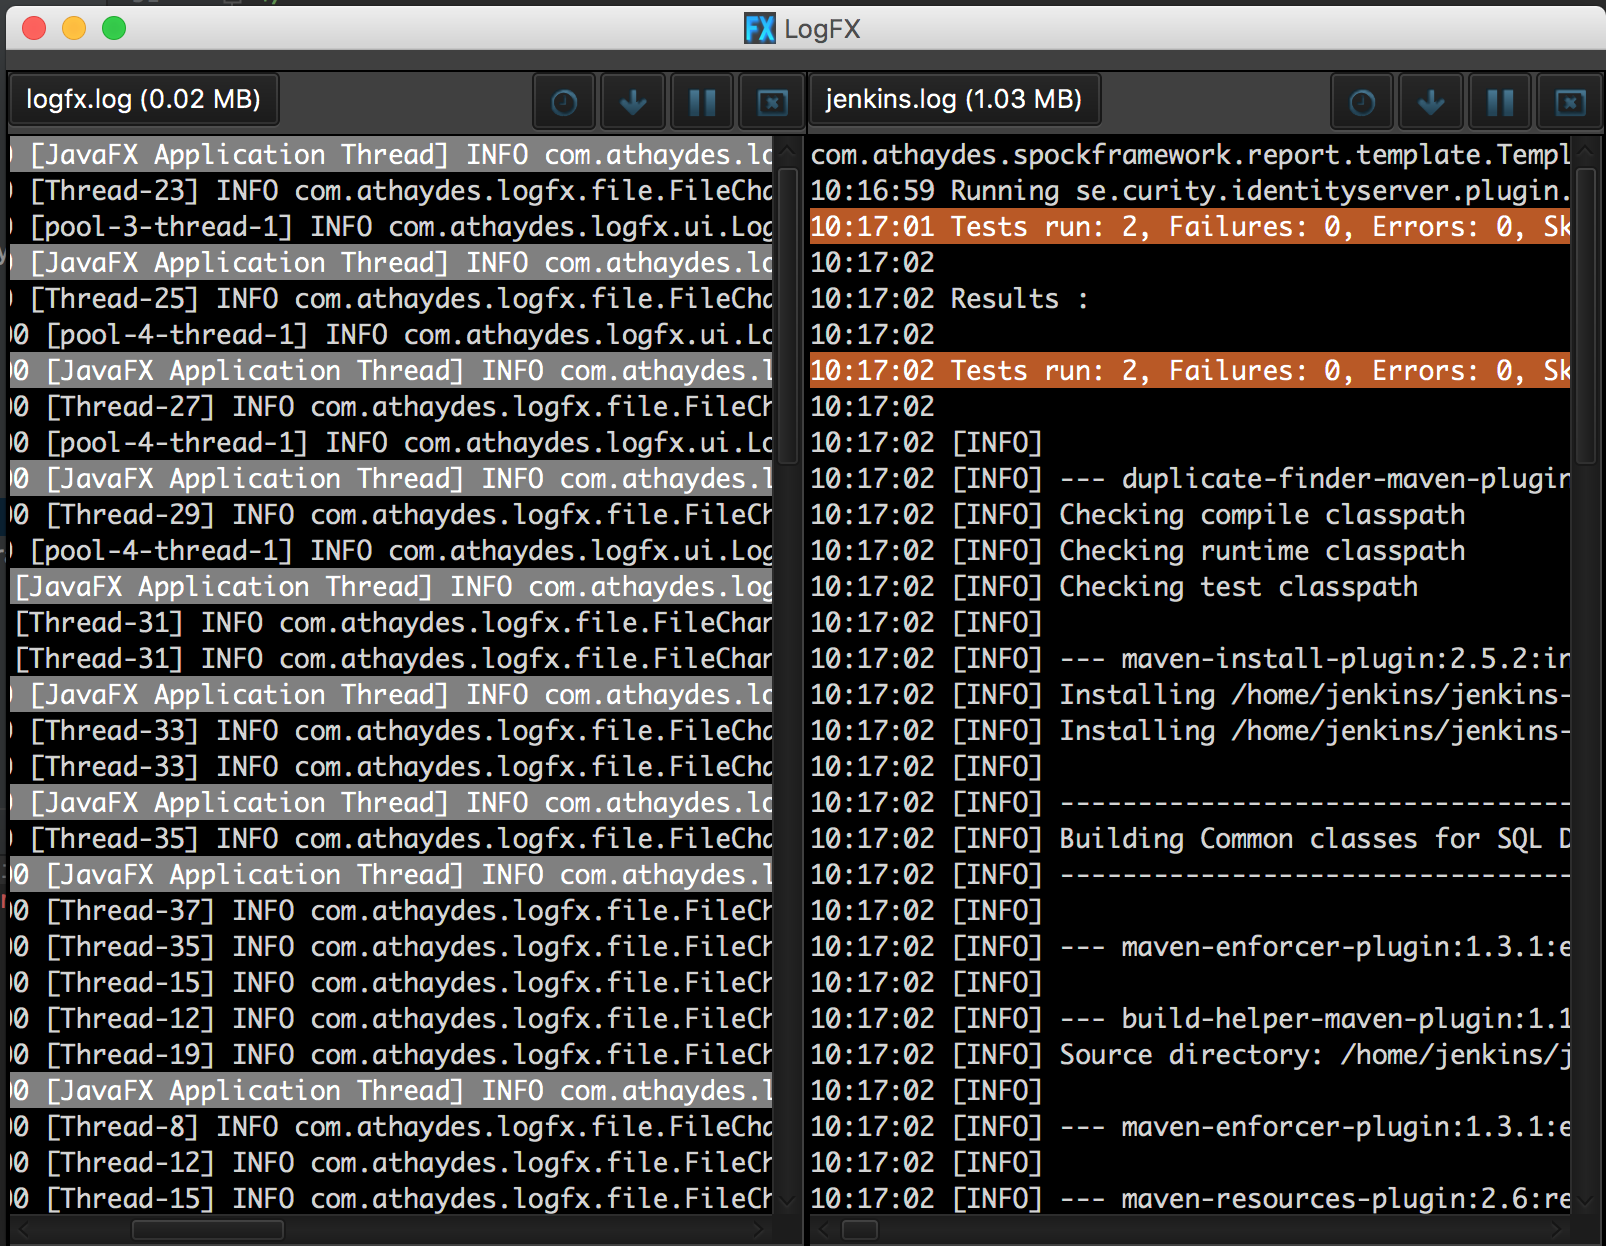The height and width of the screenshot is (1246, 1606).
Task: Select the [pool-3-thread-1] log line
Action: pos(391,227)
